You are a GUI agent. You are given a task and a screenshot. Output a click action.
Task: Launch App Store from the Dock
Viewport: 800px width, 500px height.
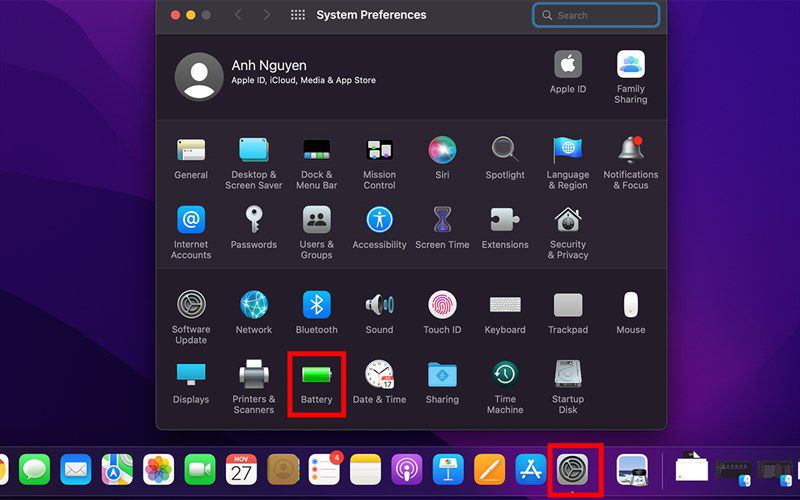point(531,469)
